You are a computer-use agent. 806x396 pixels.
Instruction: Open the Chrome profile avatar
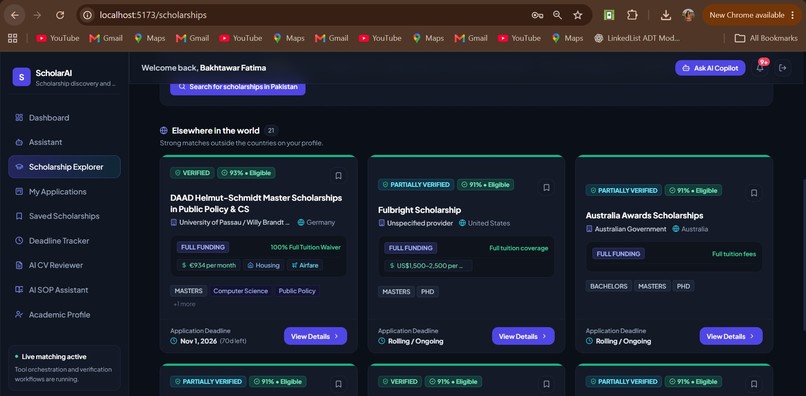688,15
